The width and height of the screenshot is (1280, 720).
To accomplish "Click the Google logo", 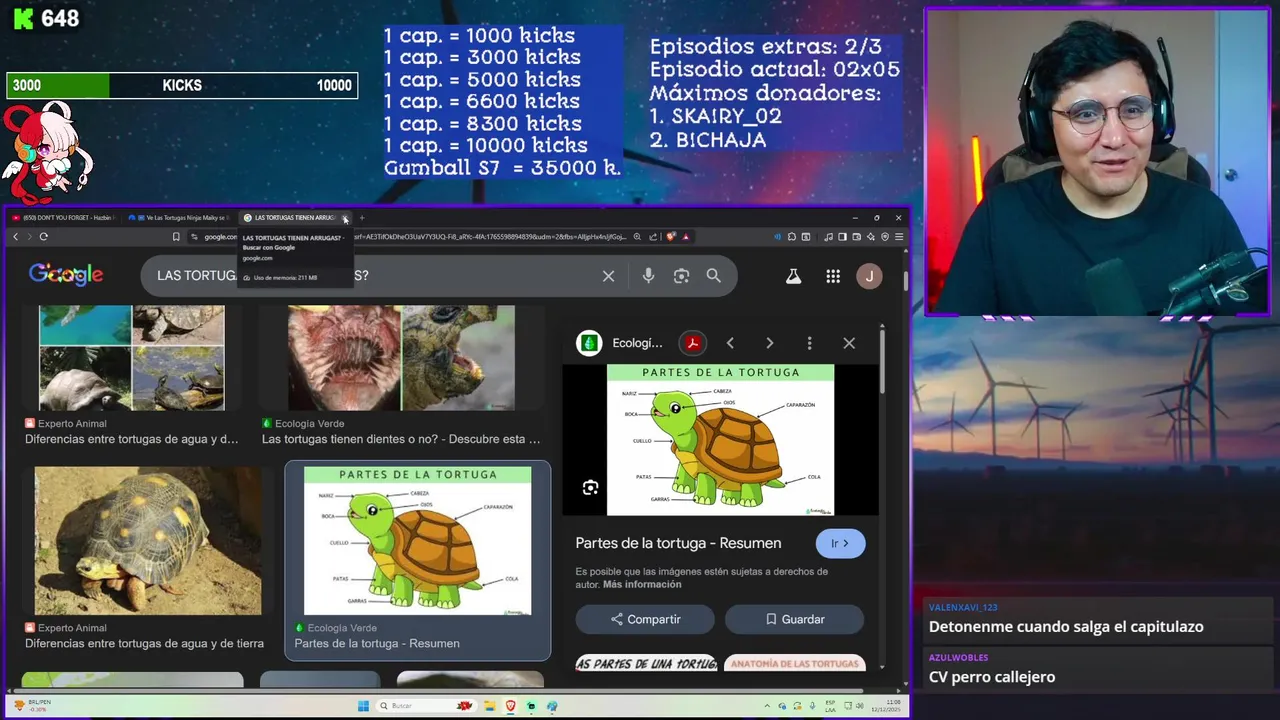I will point(66,275).
